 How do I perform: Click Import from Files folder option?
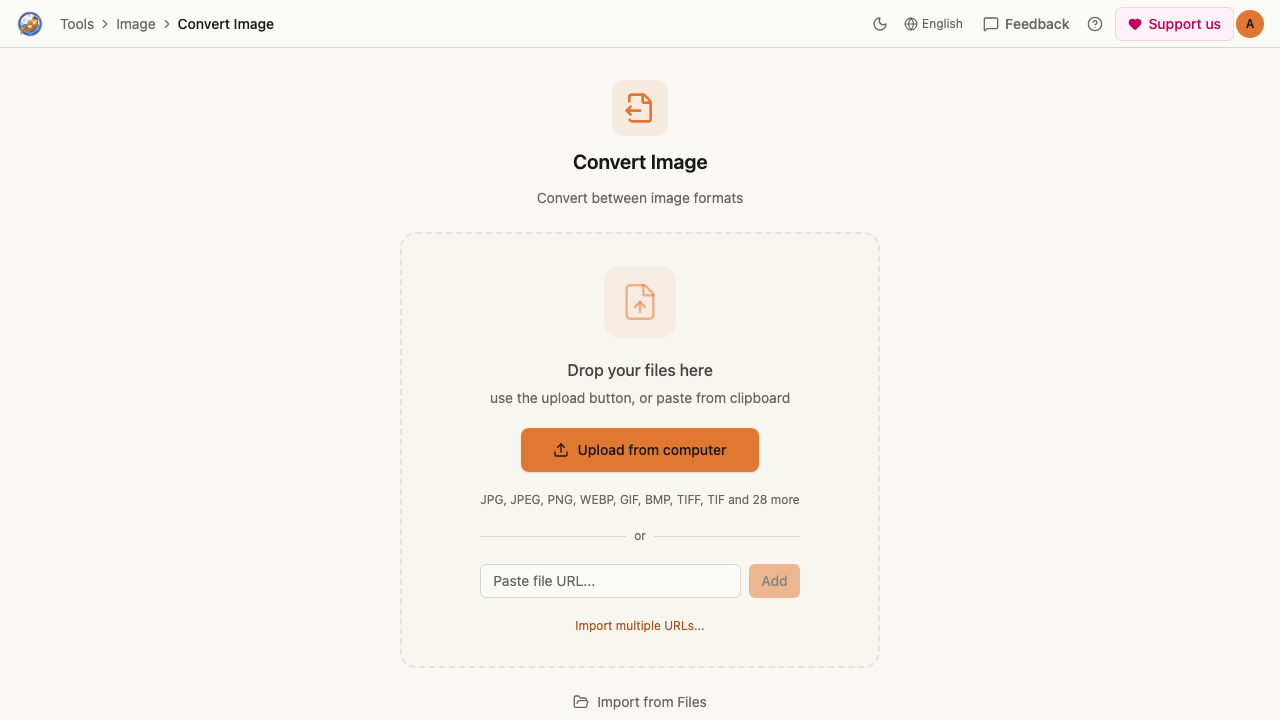pos(640,702)
